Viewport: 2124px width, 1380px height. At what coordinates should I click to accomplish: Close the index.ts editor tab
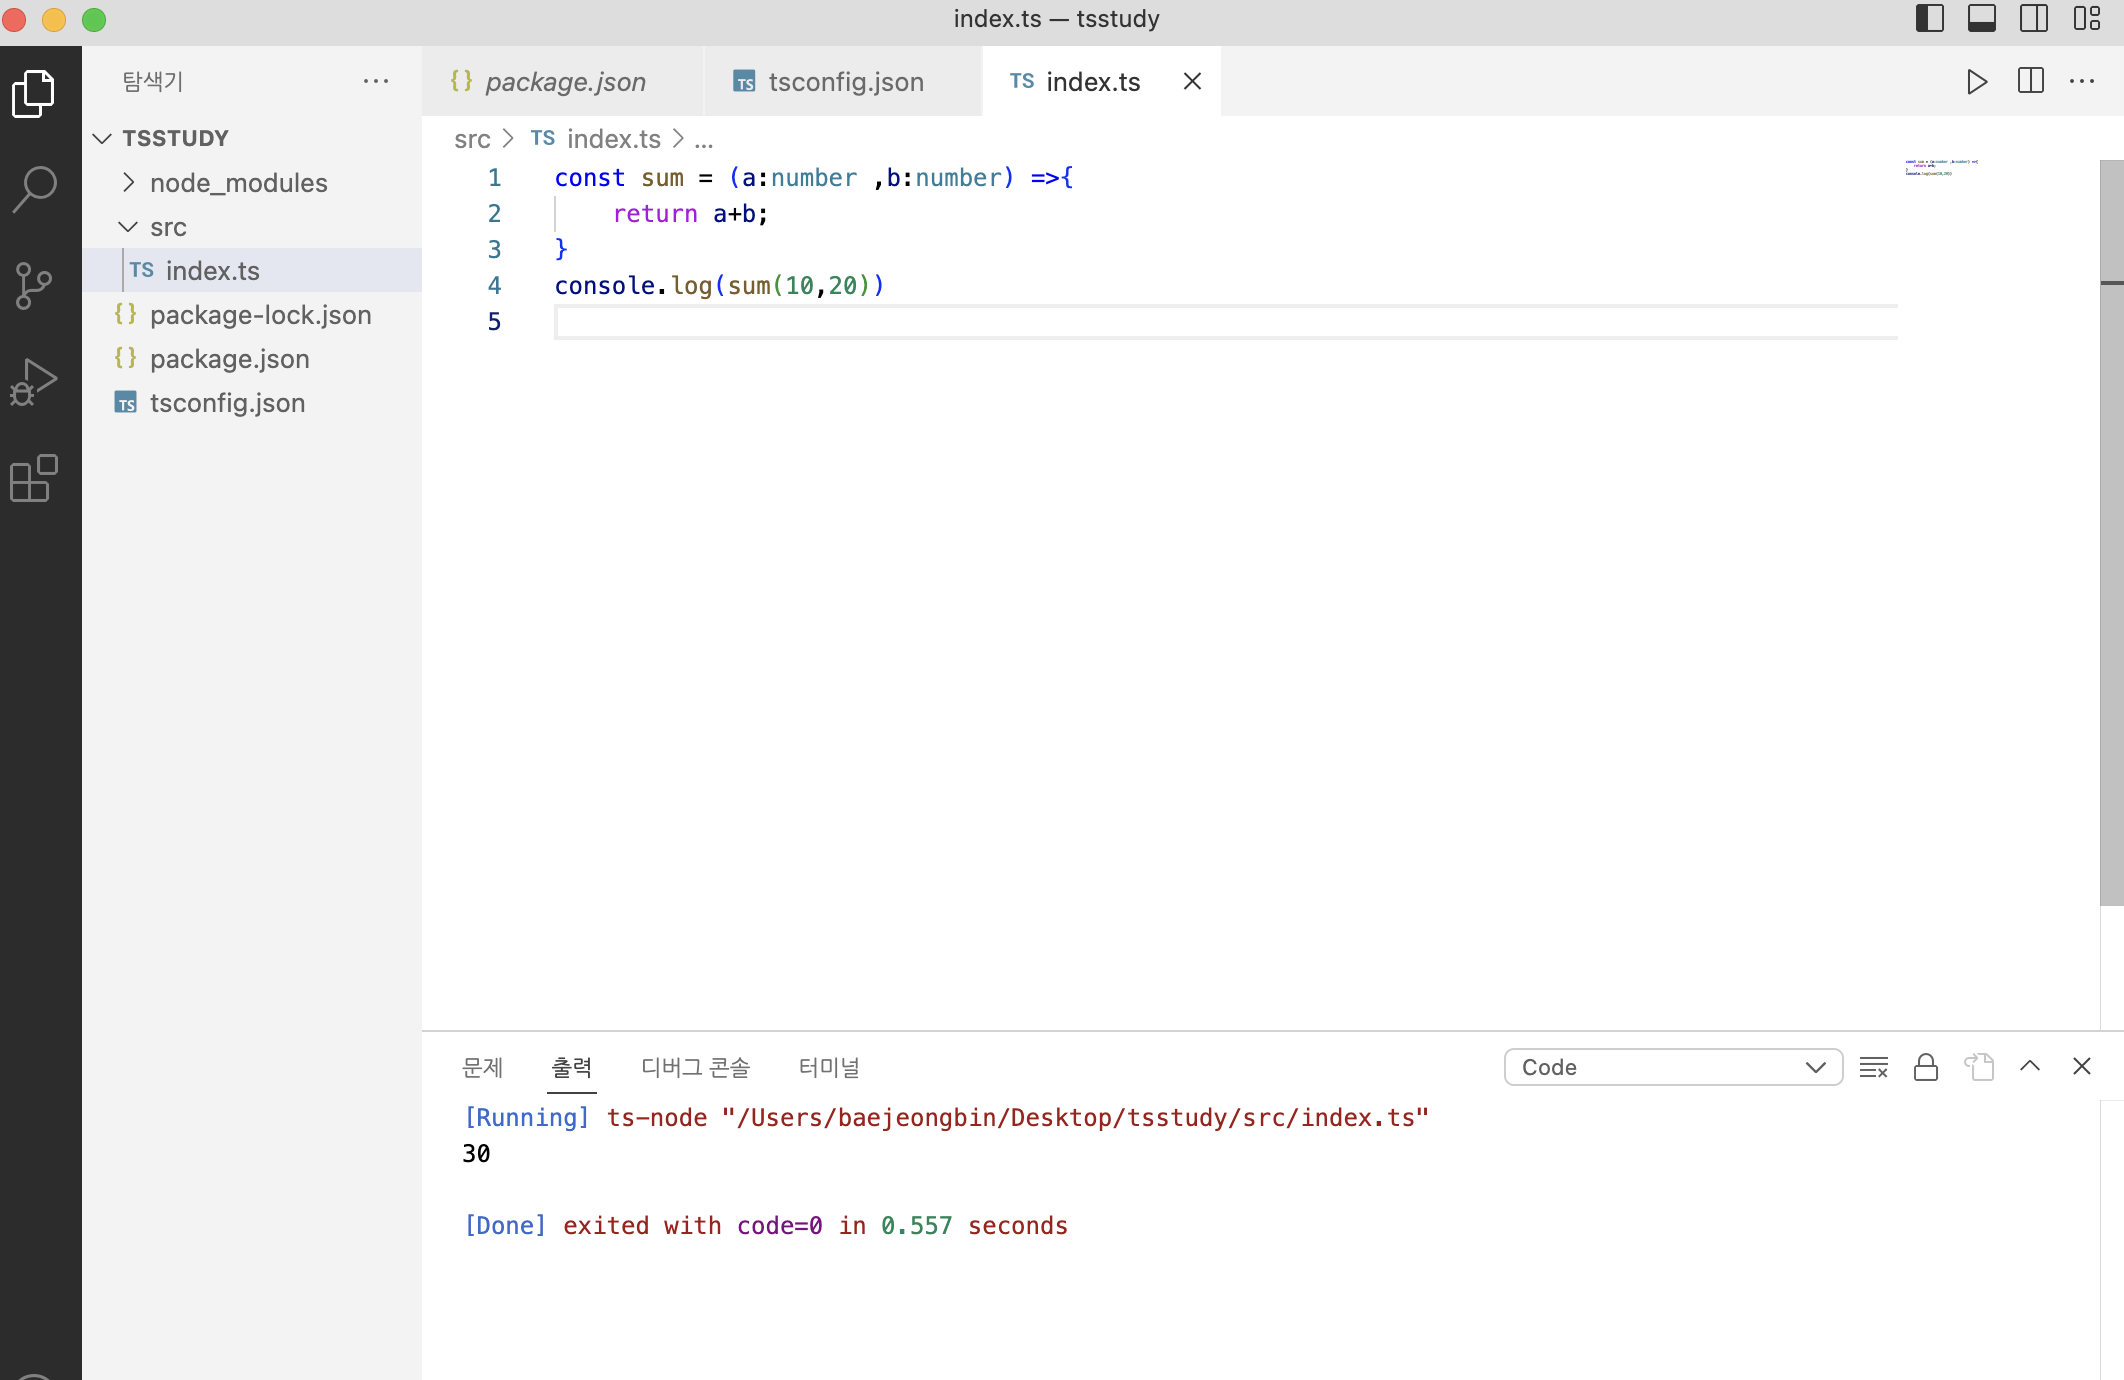pyautogui.click(x=1192, y=82)
